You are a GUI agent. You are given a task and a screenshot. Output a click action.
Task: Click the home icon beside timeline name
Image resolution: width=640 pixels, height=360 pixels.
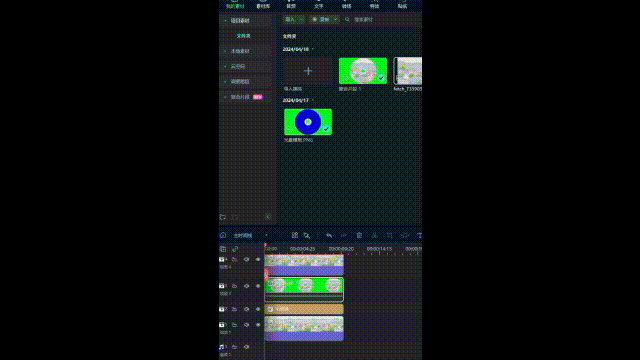223,235
